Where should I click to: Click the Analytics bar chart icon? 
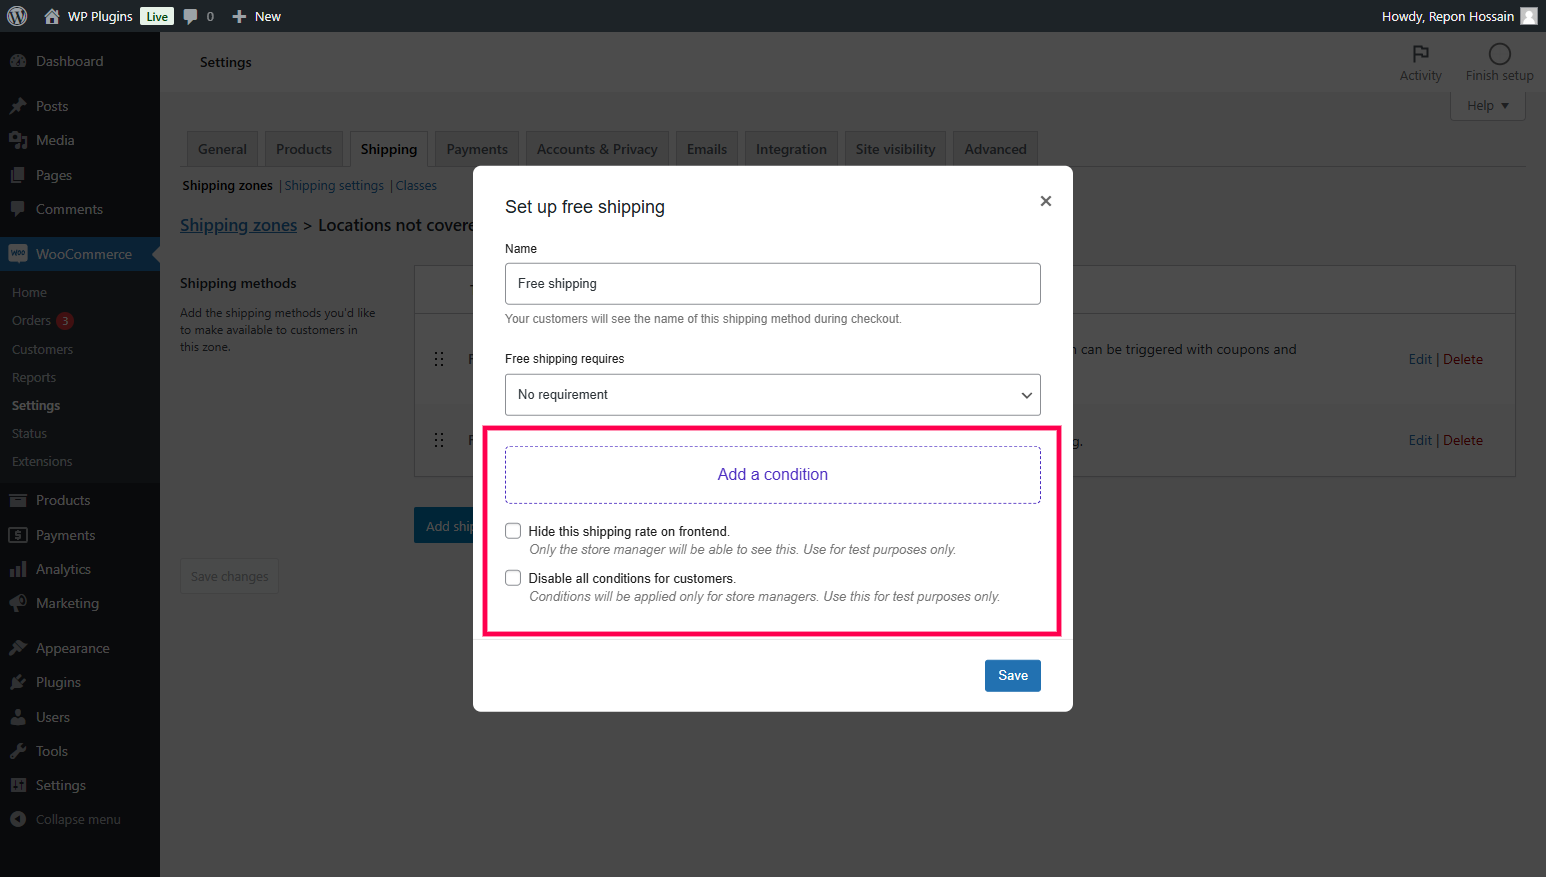[18, 569]
